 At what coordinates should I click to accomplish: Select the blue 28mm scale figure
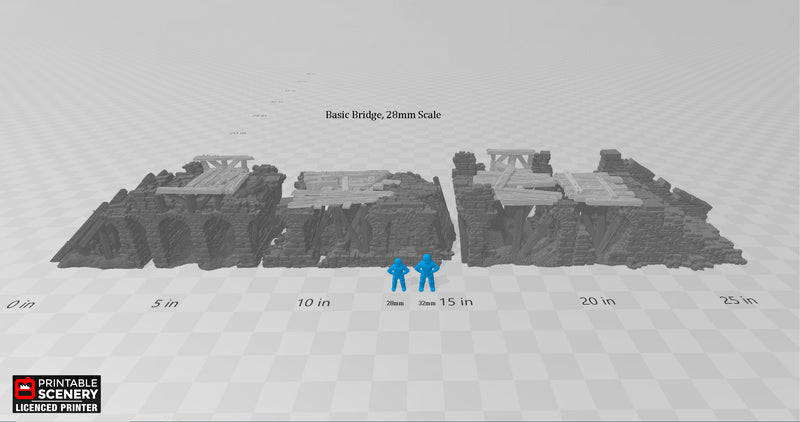398,273
